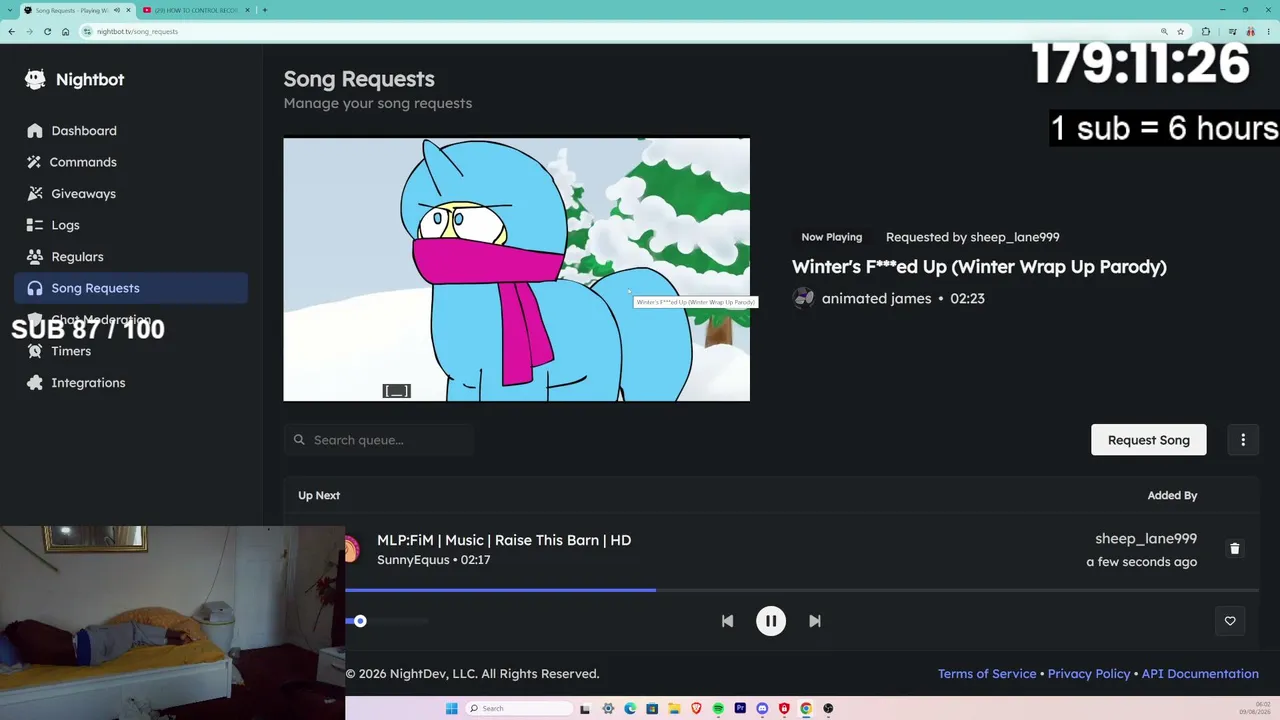1280x720 pixels.
Task: Open OBS Studio from the taskbar
Action: coord(828,709)
